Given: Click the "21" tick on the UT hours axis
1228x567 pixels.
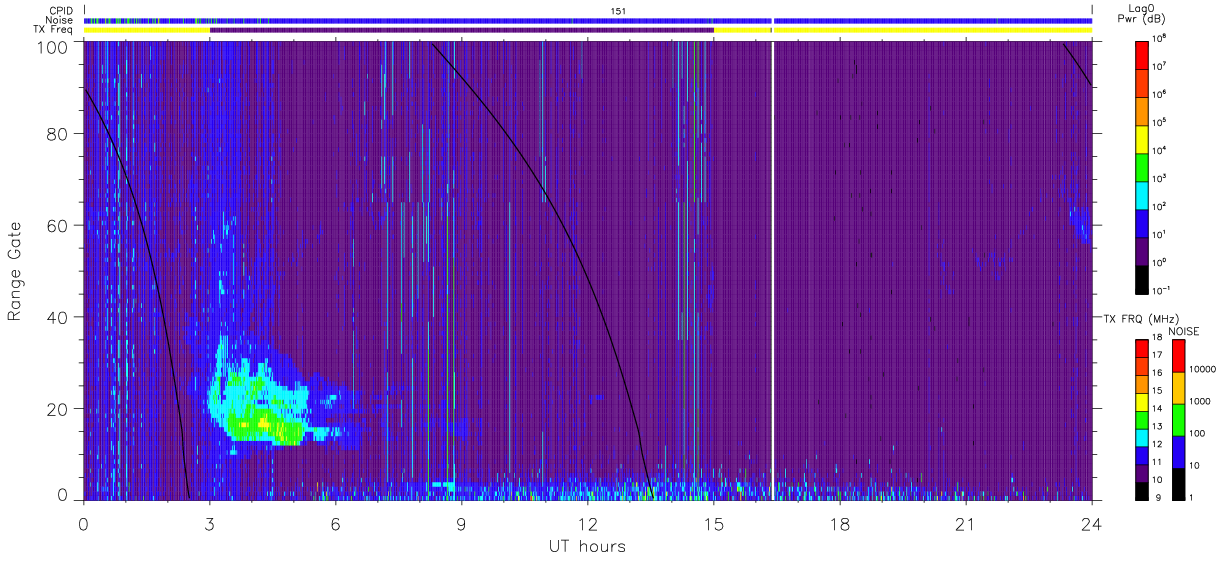Looking at the screenshot, I should point(966,524).
